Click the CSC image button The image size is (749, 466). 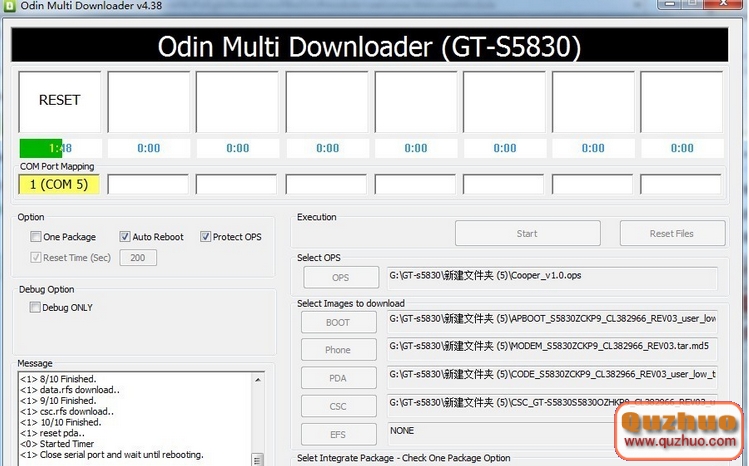(x=338, y=406)
